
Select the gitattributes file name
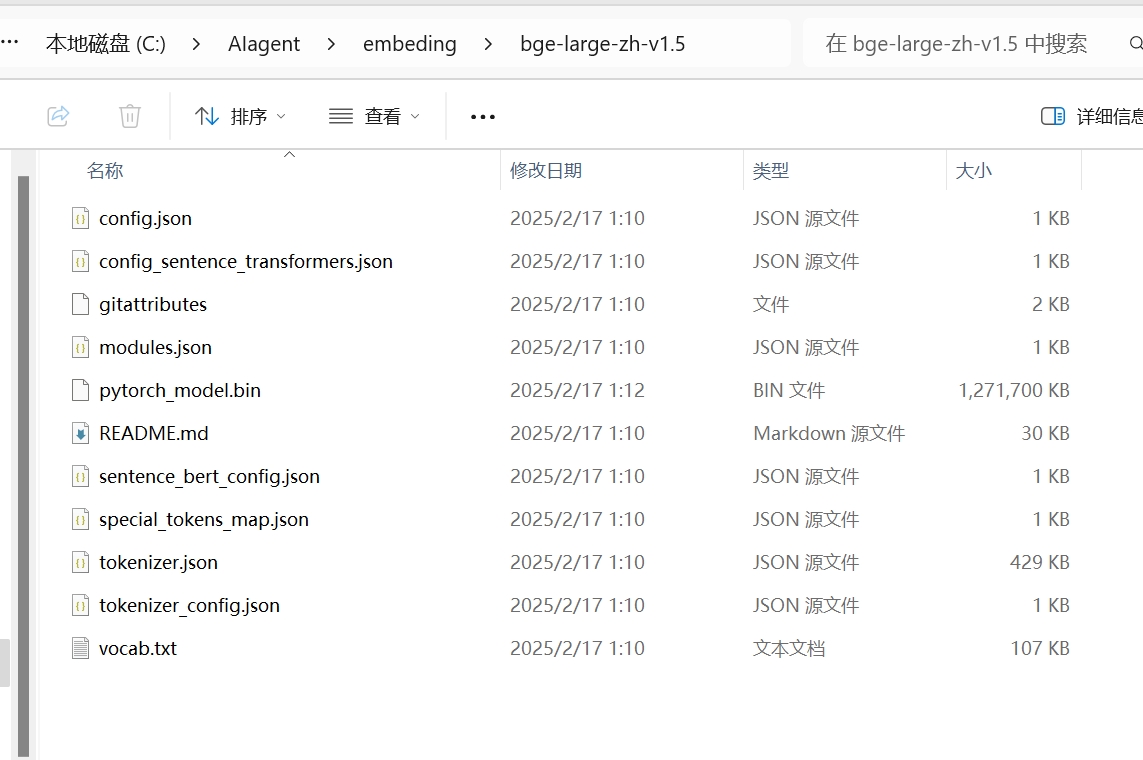pos(153,305)
